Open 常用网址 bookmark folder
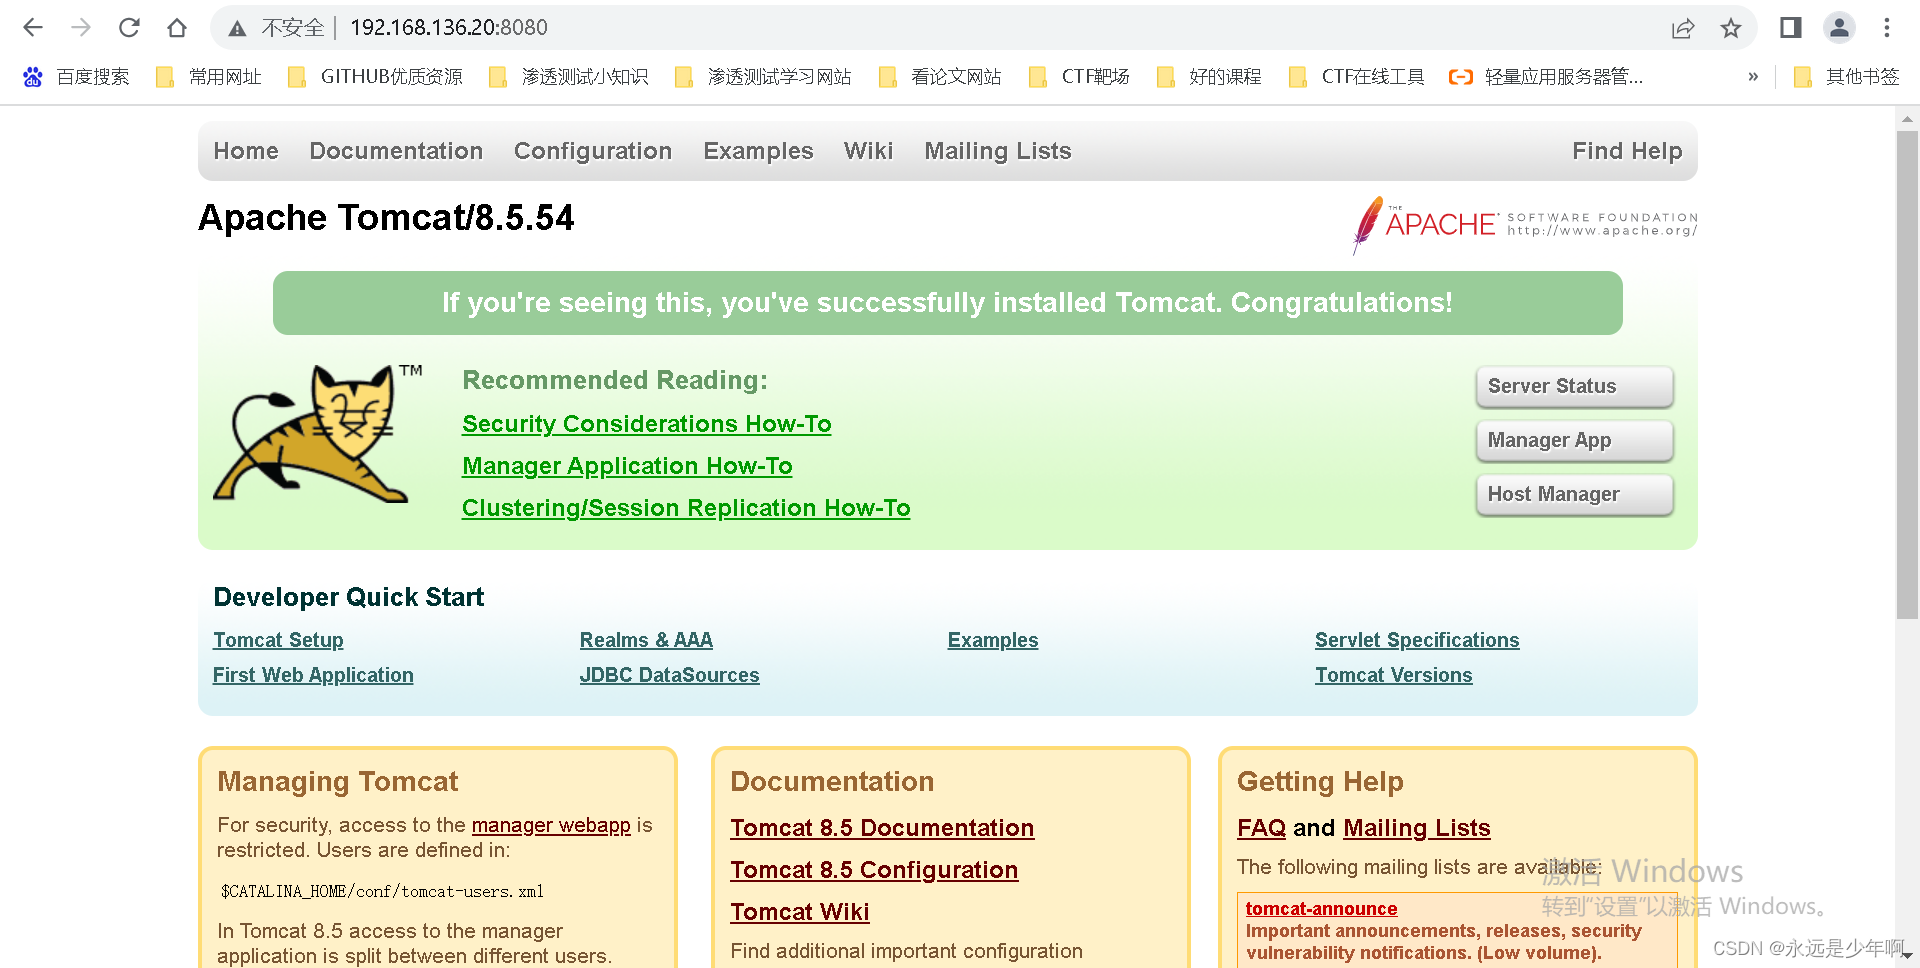This screenshot has width=1920, height=968. 209,77
